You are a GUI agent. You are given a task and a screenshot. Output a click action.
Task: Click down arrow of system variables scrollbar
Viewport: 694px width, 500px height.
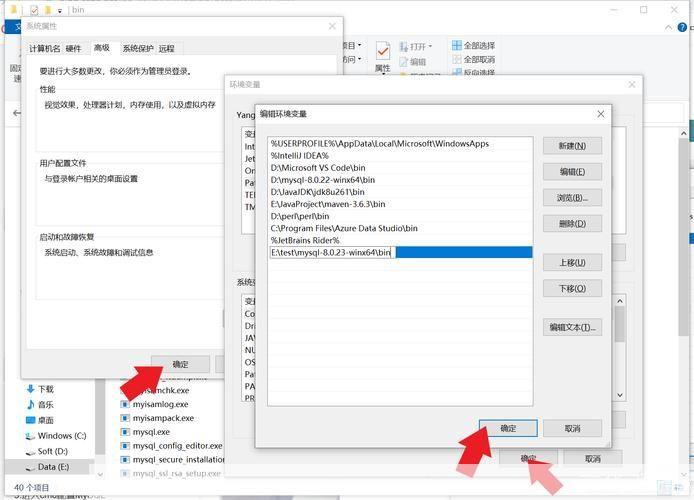click(x=620, y=395)
